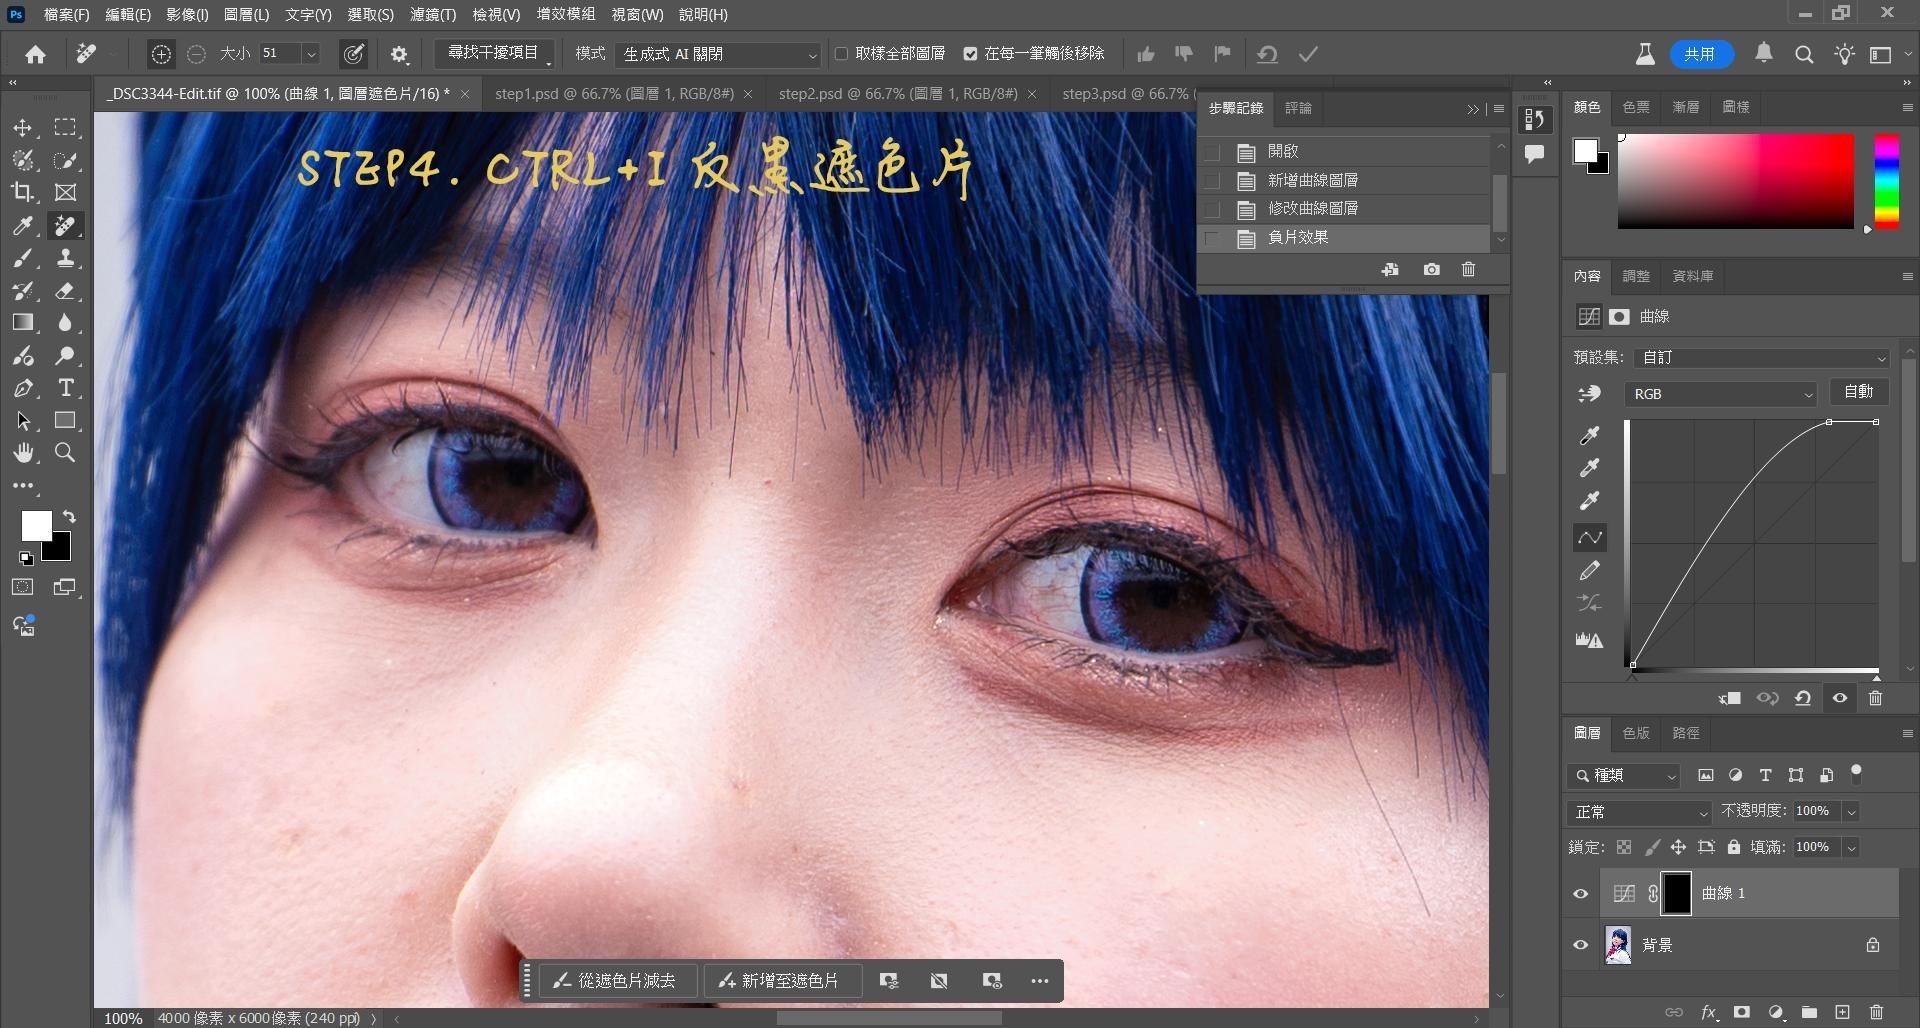Enable the 取樣全部圖層 checkbox
1920x1028 pixels.
pos(841,54)
